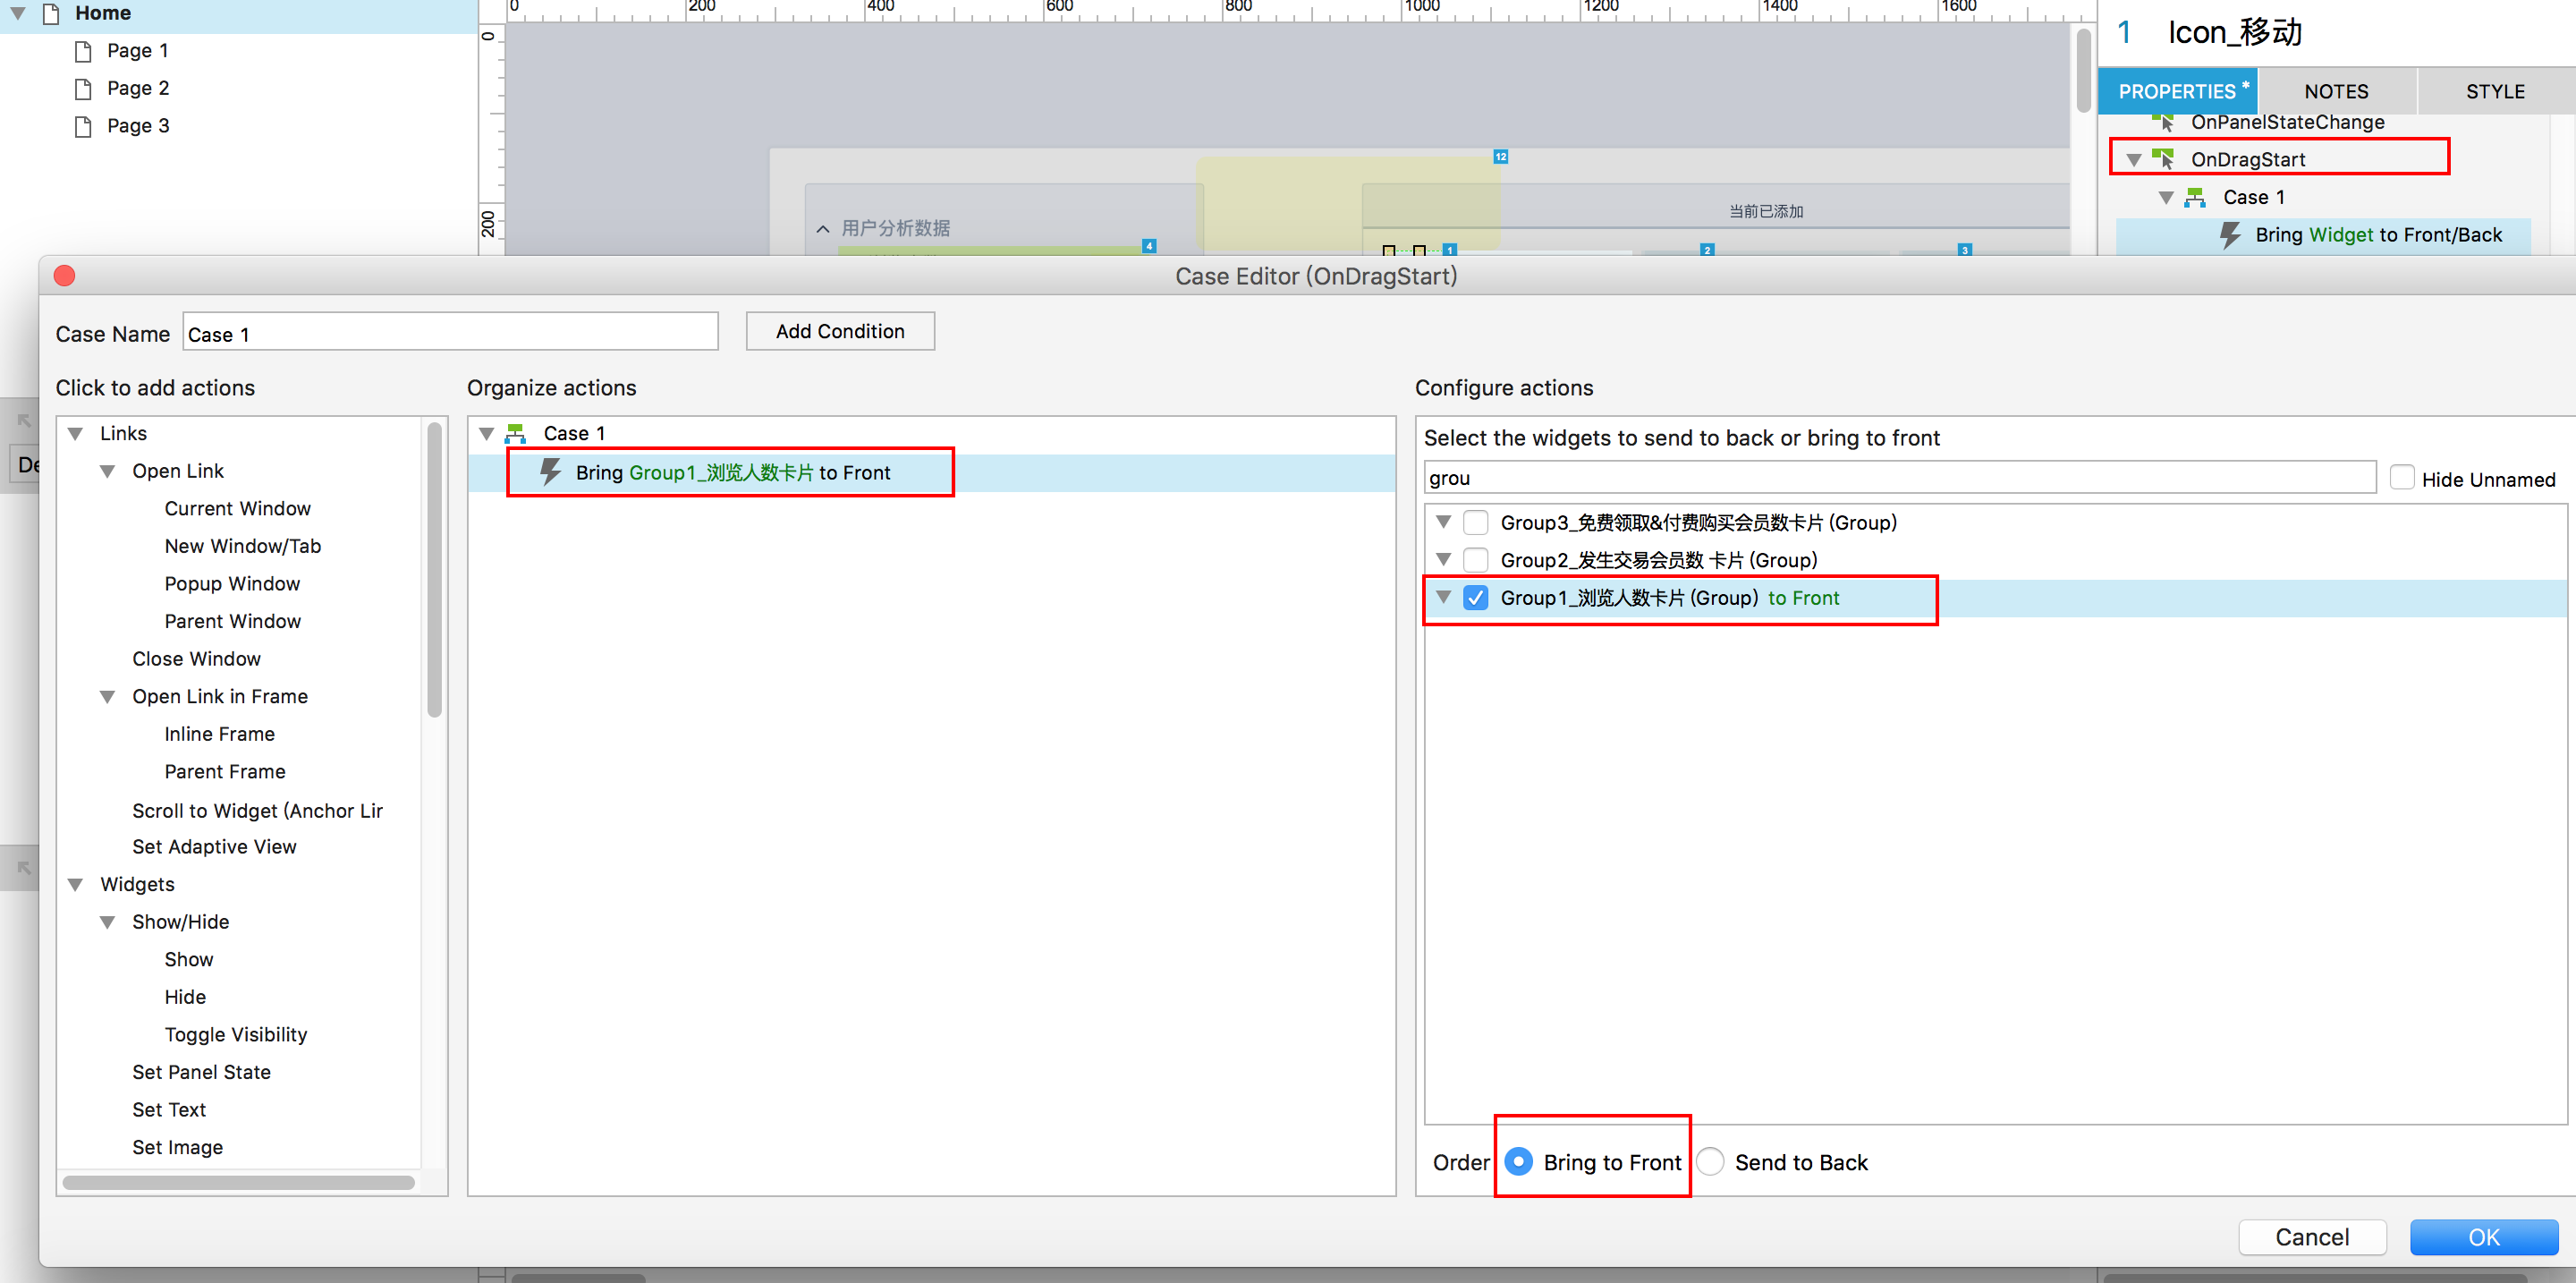Switch to the NOTES tab
Image resolution: width=2576 pixels, height=1283 pixels.
tap(2335, 91)
